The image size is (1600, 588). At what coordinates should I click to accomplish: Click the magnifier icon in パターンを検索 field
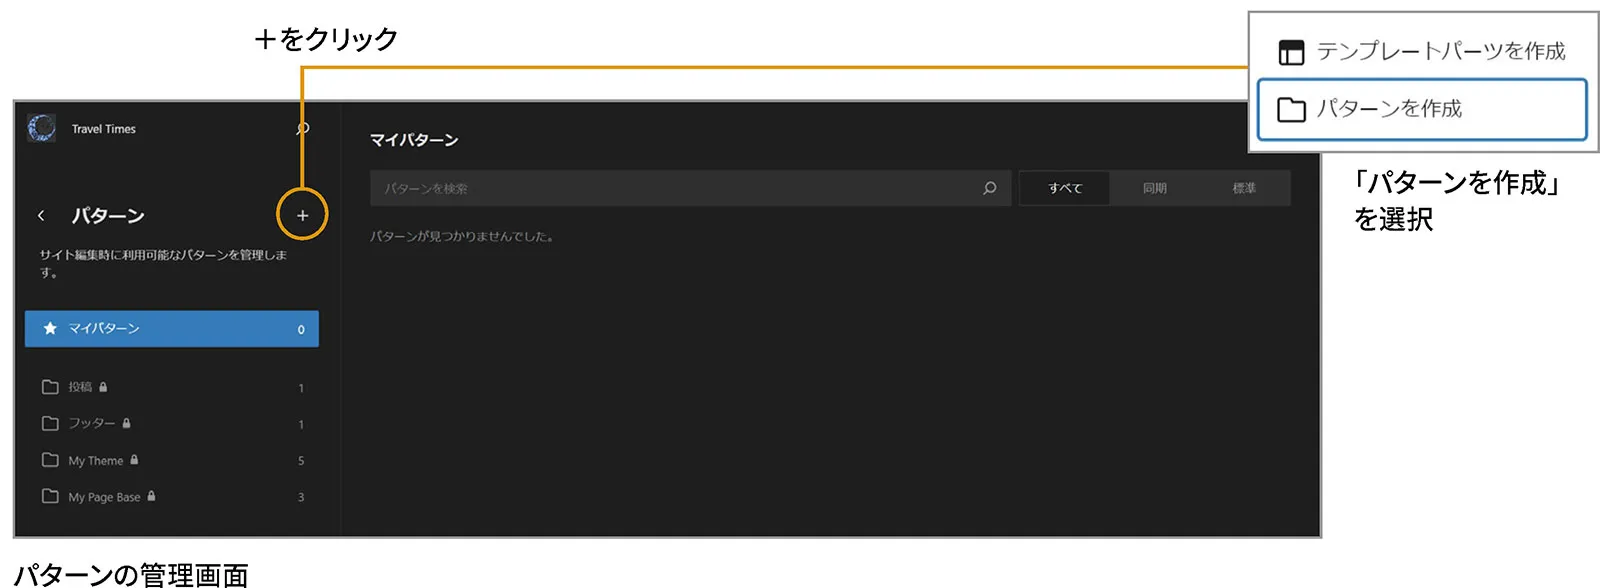(x=989, y=188)
